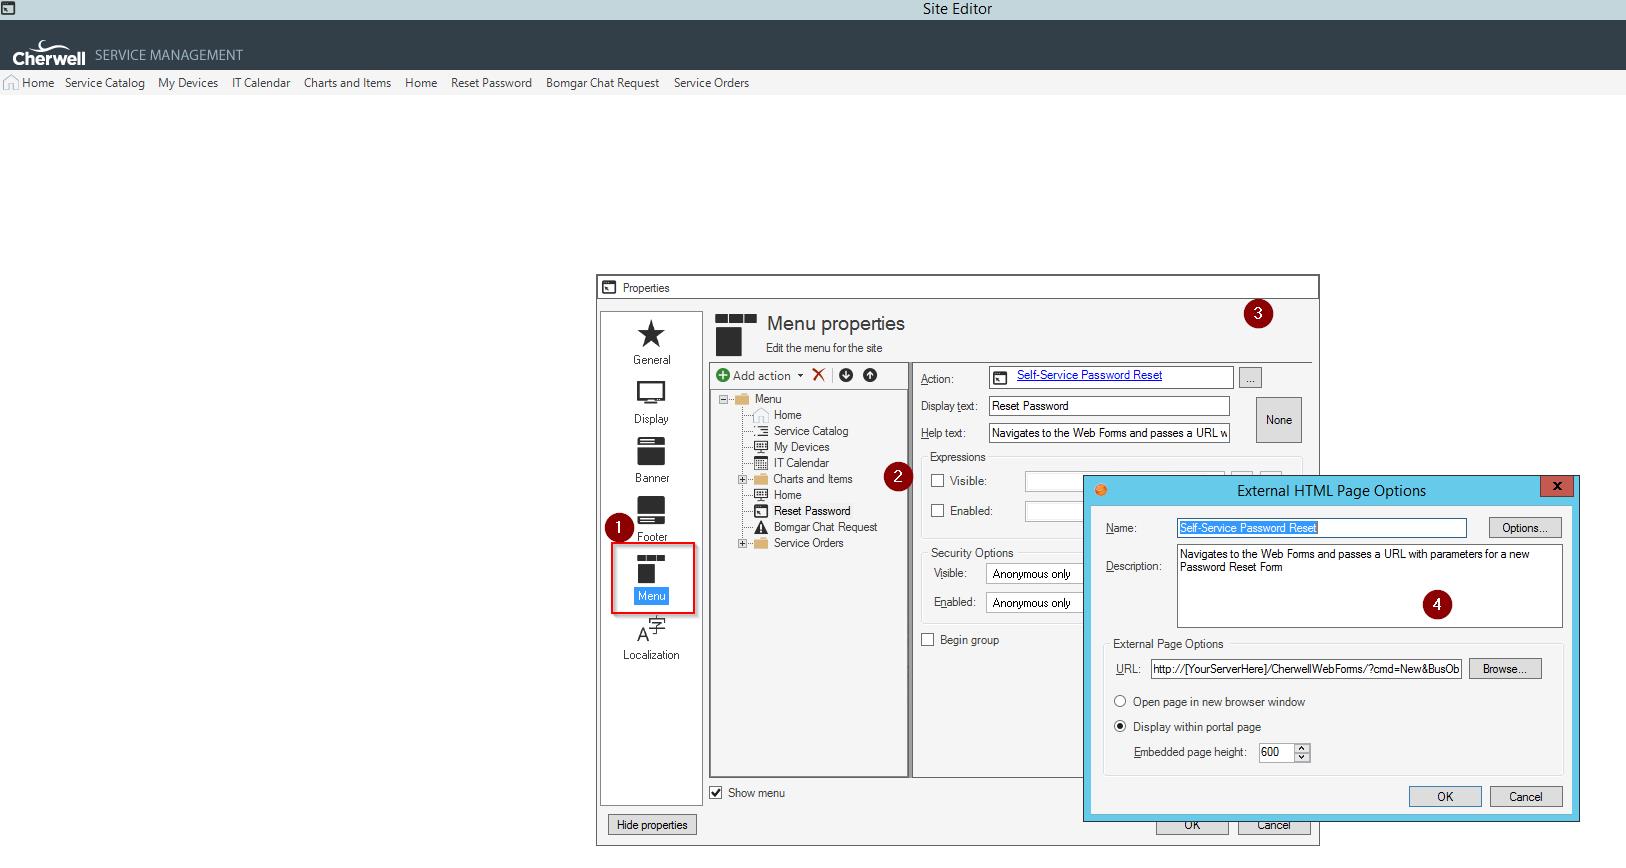1626x868 pixels.
Task: Expand the Service Orders tree folder
Action: pyautogui.click(x=743, y=543)
